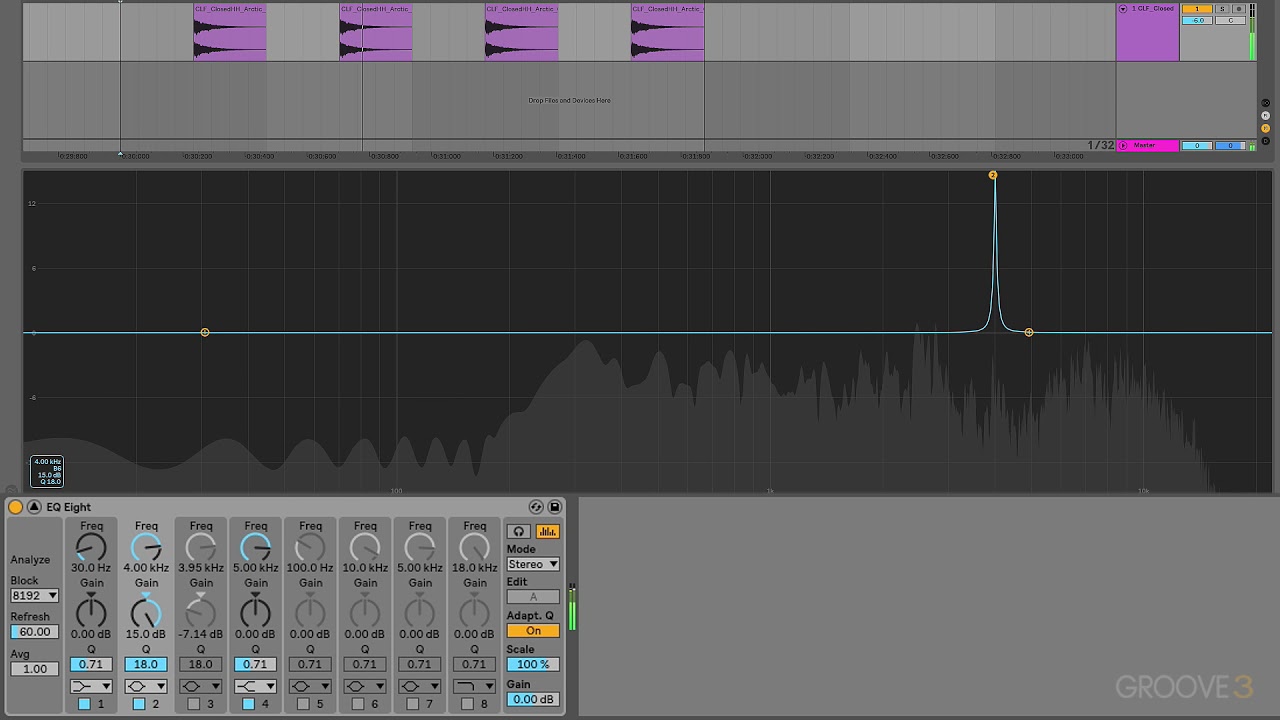This screenshot has height=720, width=1280.
Task: Click the Avg 1.00 field
Action: (x=35, y=669)
